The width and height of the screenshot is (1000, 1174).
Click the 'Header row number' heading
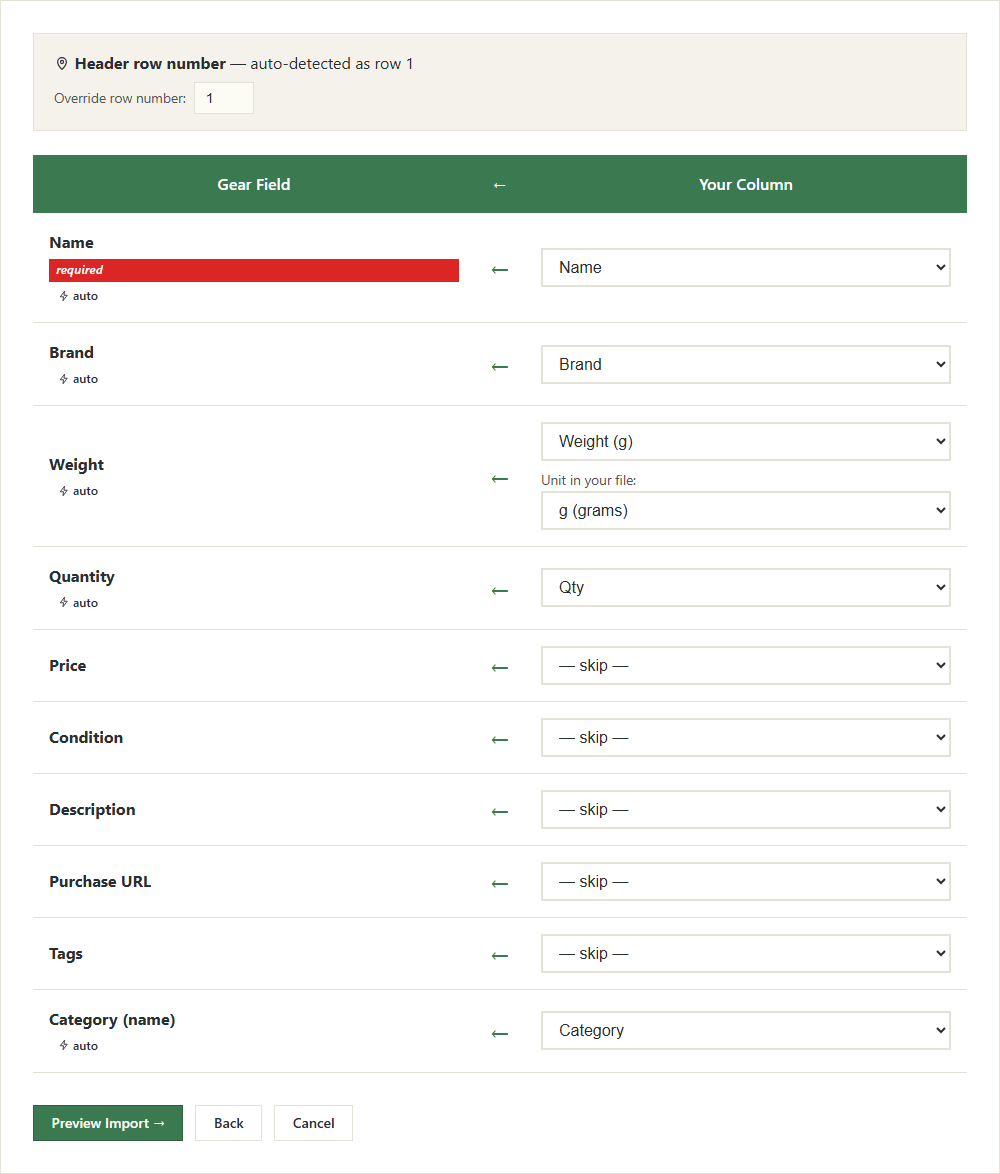pyautogui.click(x=150, y=64)
